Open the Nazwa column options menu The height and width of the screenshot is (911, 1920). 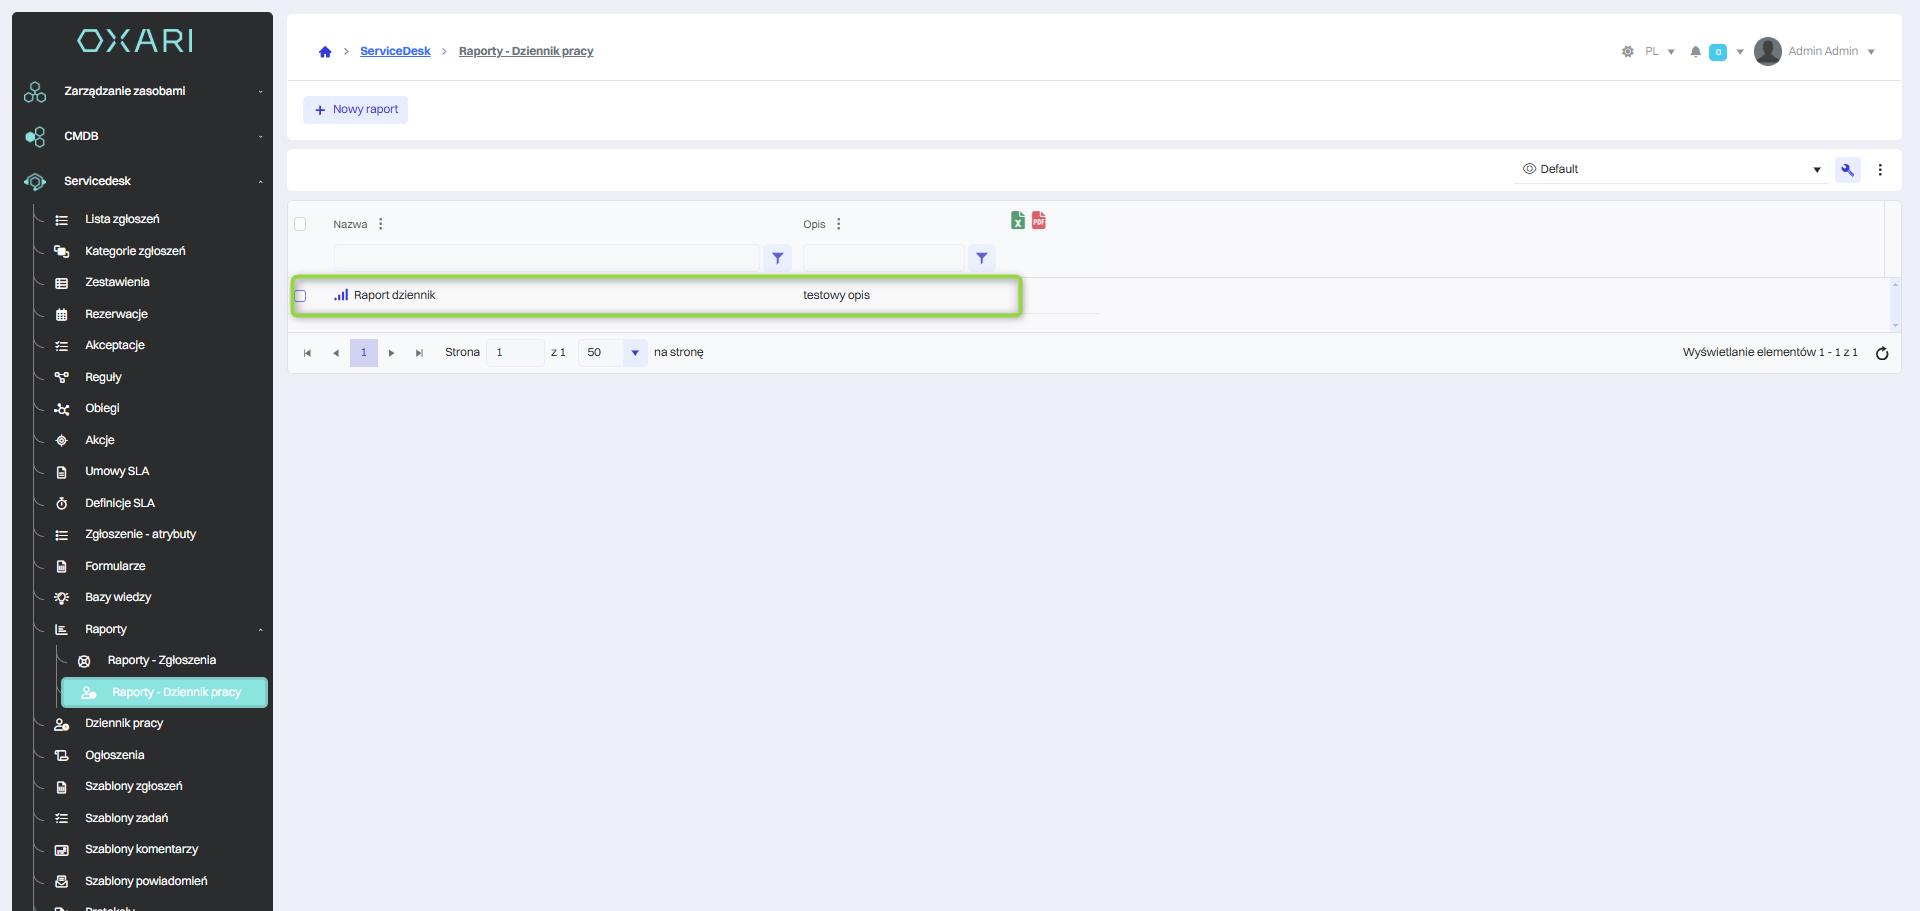(x=381, y=224)
